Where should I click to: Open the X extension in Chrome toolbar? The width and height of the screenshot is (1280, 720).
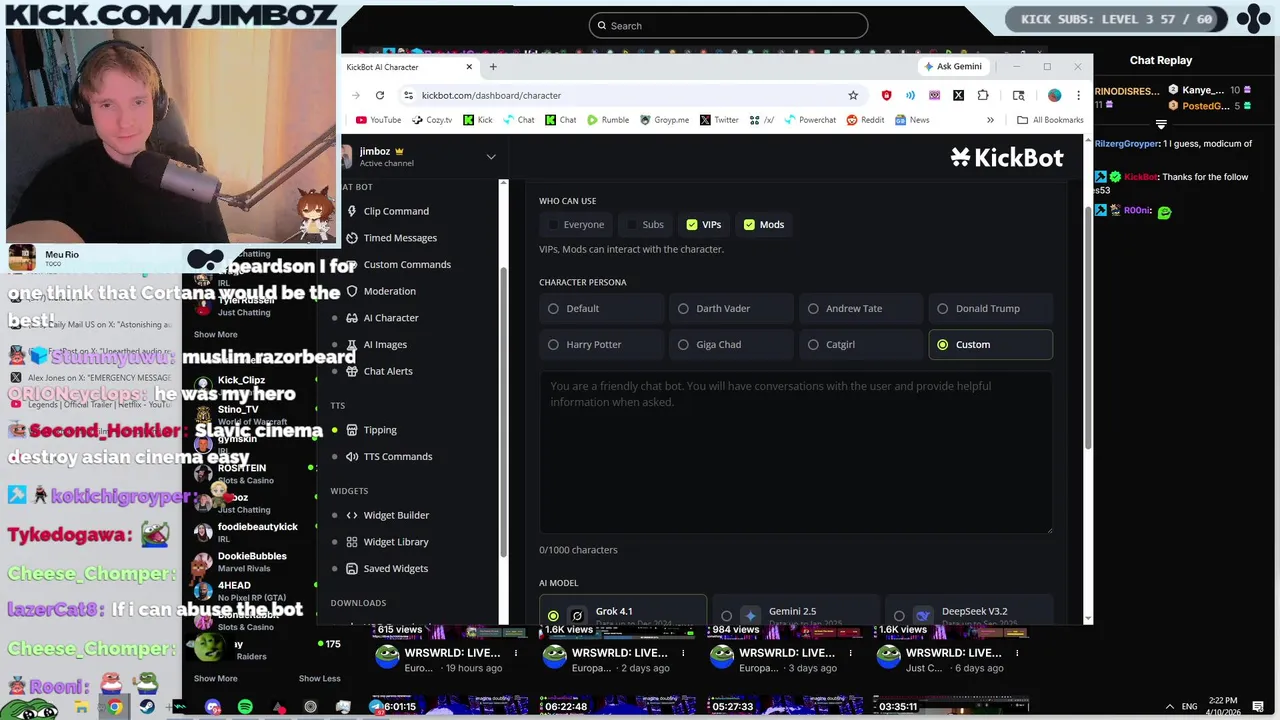point(958,95)
